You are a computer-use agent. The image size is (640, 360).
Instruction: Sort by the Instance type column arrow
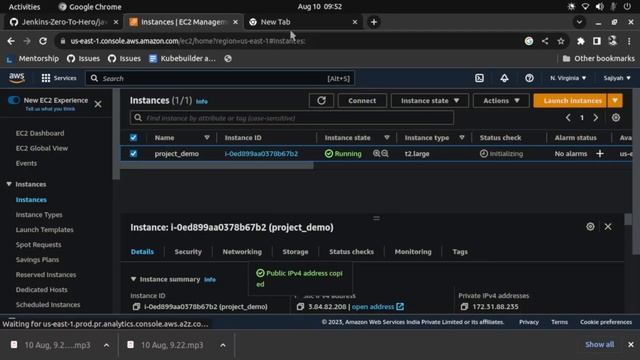pos(462,138)
